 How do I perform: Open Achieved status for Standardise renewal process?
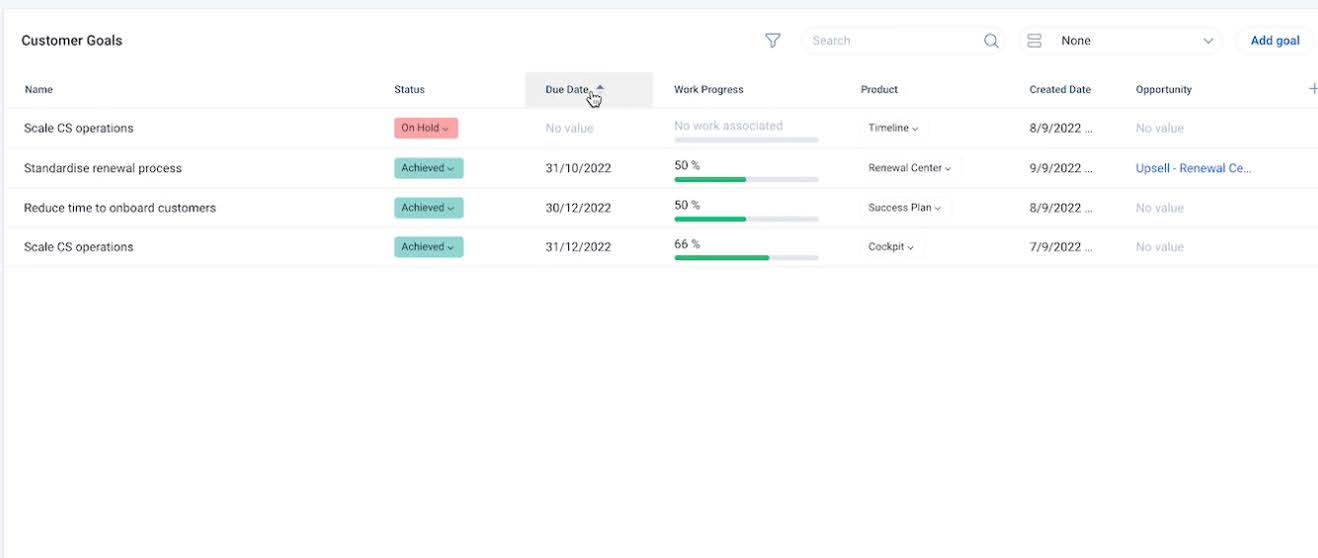(x=428, y=168)
